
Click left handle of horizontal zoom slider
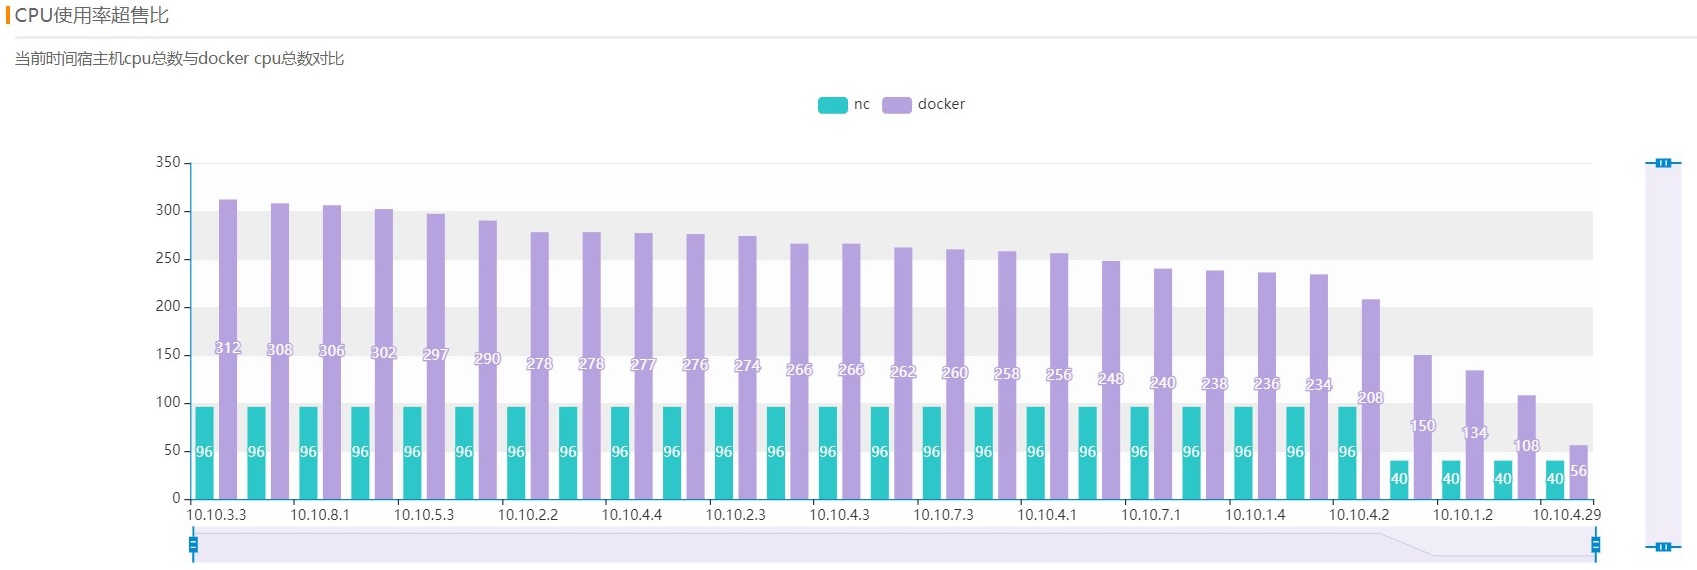pyautogui.click(x=193, y=544)
